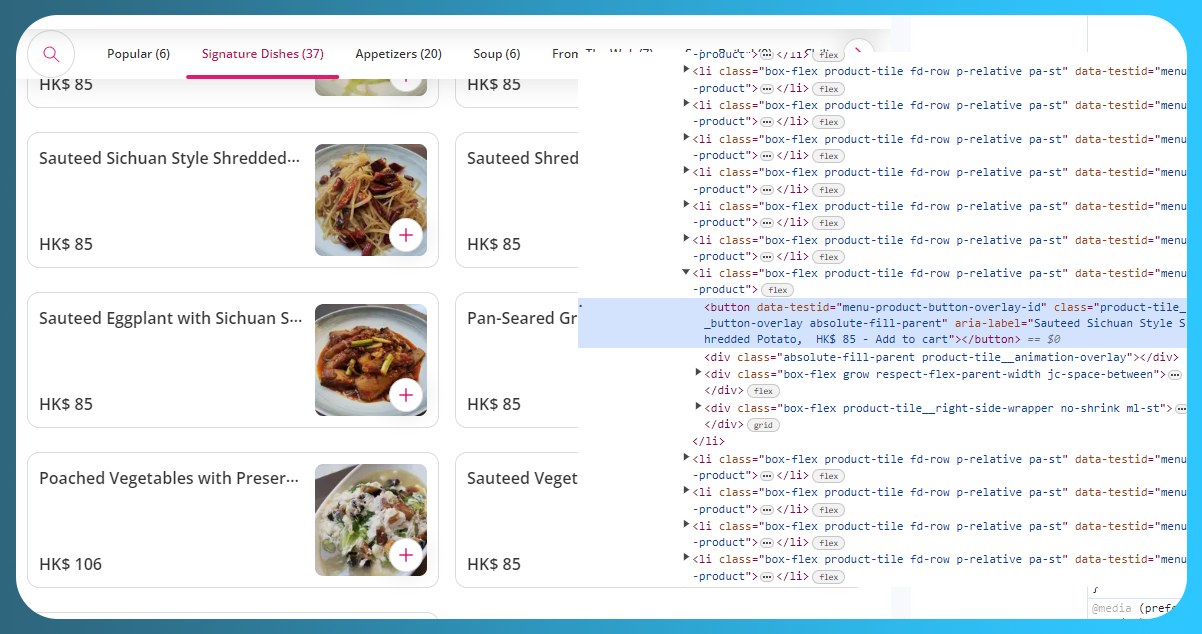Select the Signature Dishes (37) tab
Screen dimensions: 1202x634
(x=262, y=54)
